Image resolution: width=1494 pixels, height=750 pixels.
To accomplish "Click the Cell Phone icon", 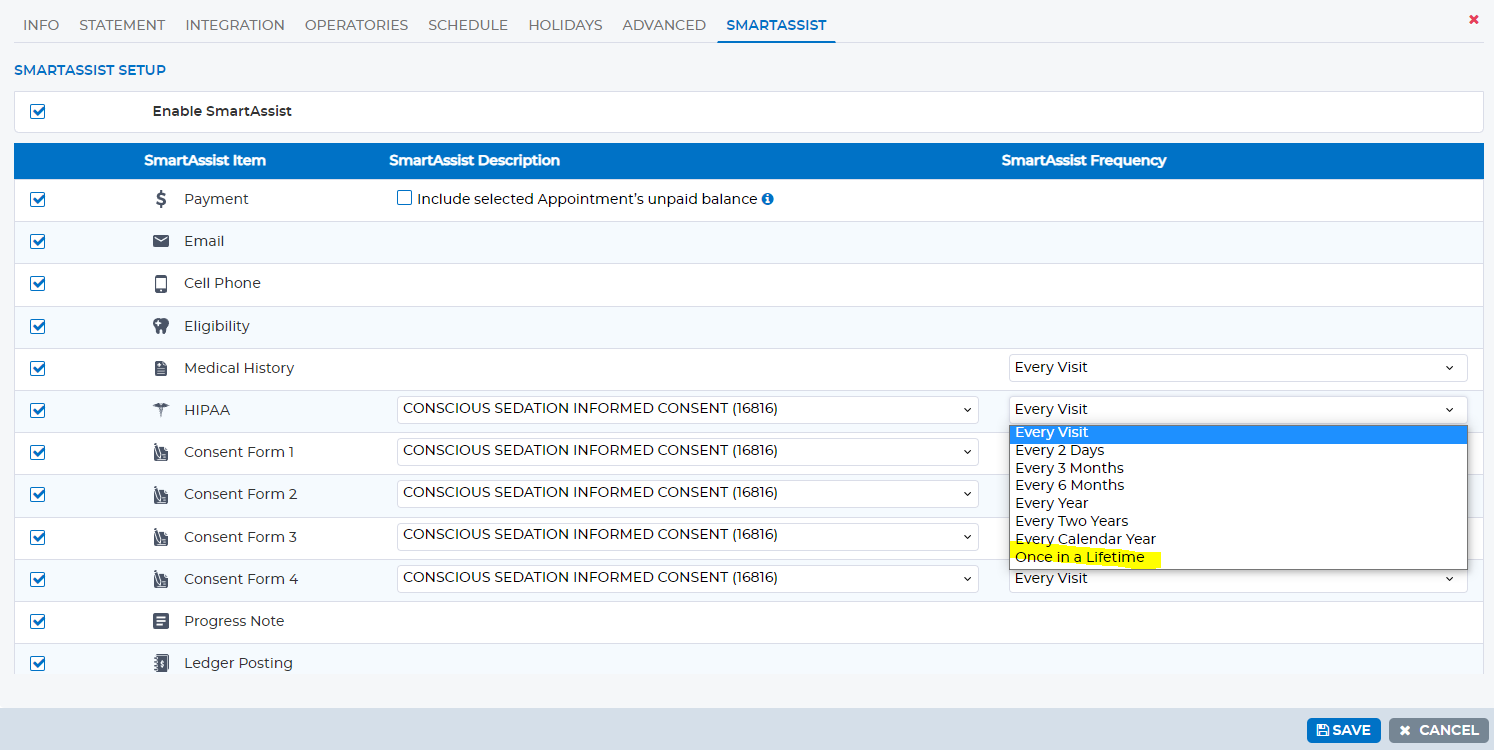I will [x=161, y=283].
